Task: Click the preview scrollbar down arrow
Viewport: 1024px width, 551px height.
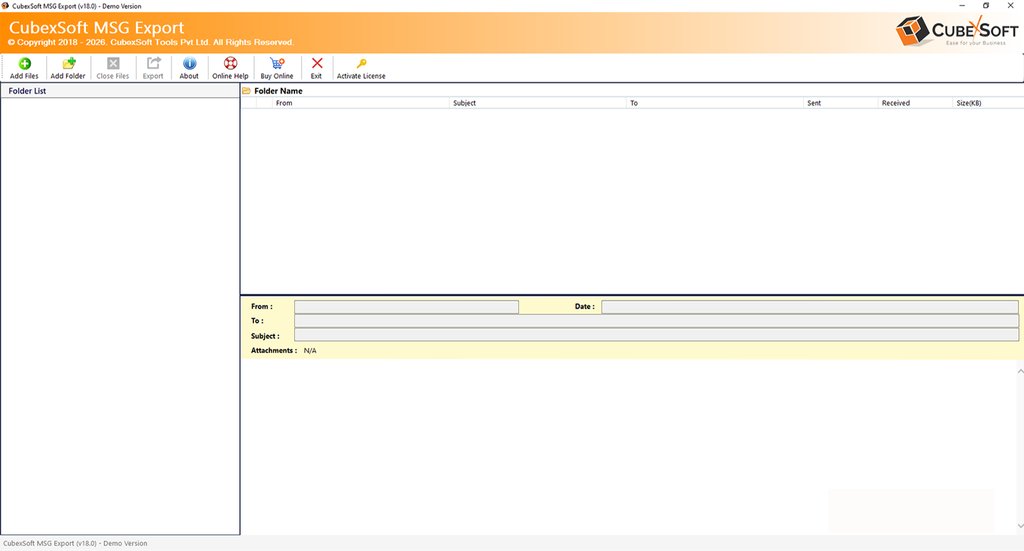Action: [1020, 526]
